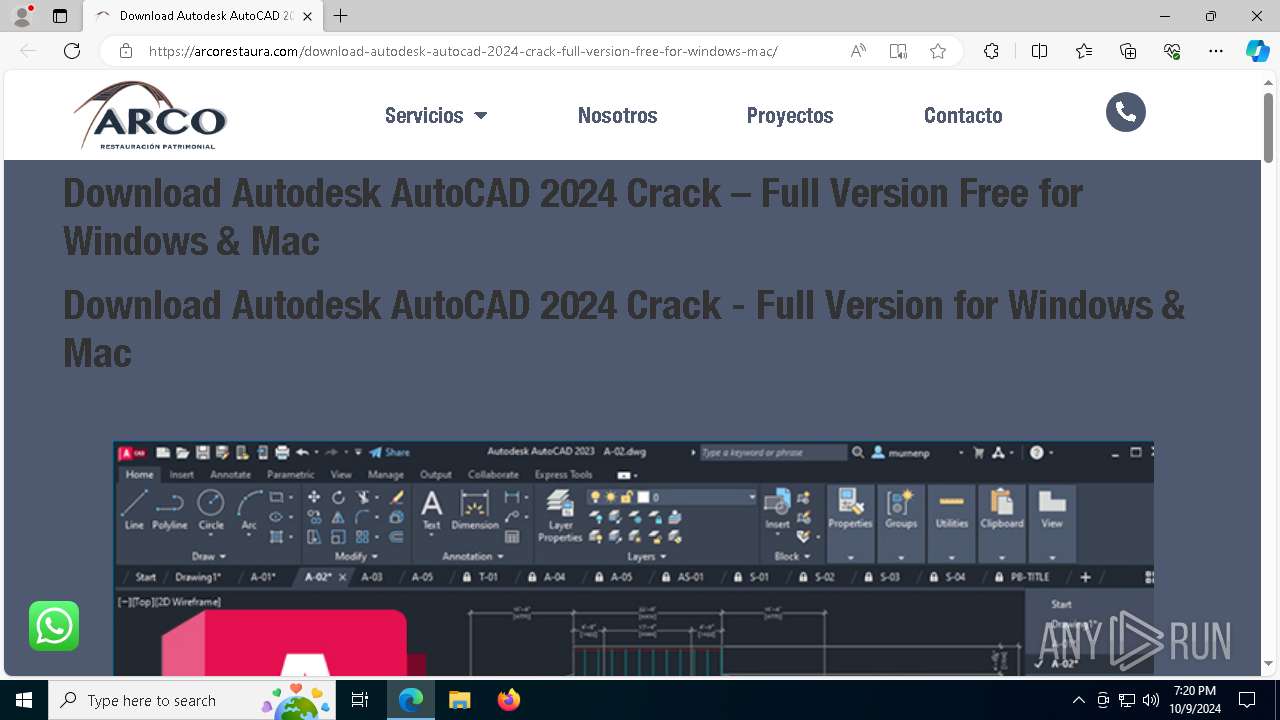The image size is (1280, 720).
Task: Open the WhatsApp chat button
Action: click(x=54, y=626)
